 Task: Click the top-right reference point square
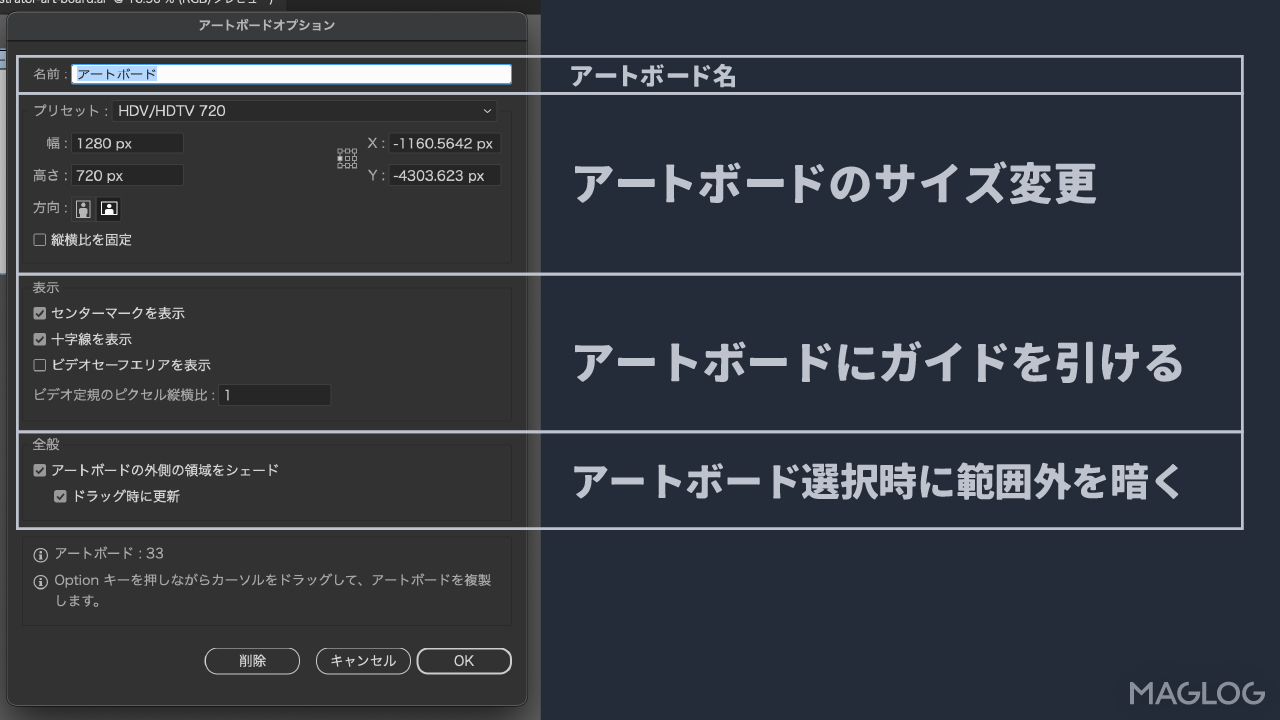point(354,151)
